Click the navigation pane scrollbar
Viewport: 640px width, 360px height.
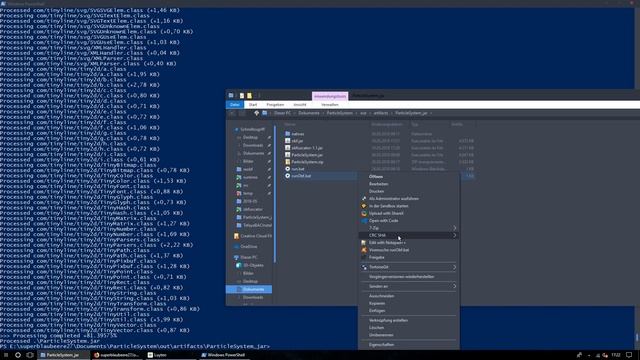point(275,194)
